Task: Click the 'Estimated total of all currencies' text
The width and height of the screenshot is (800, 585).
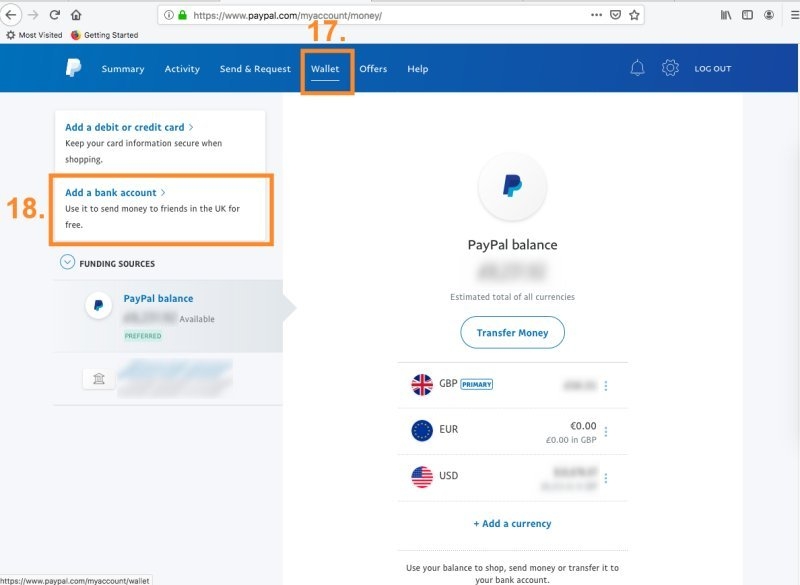Action: tap(512, 297)
